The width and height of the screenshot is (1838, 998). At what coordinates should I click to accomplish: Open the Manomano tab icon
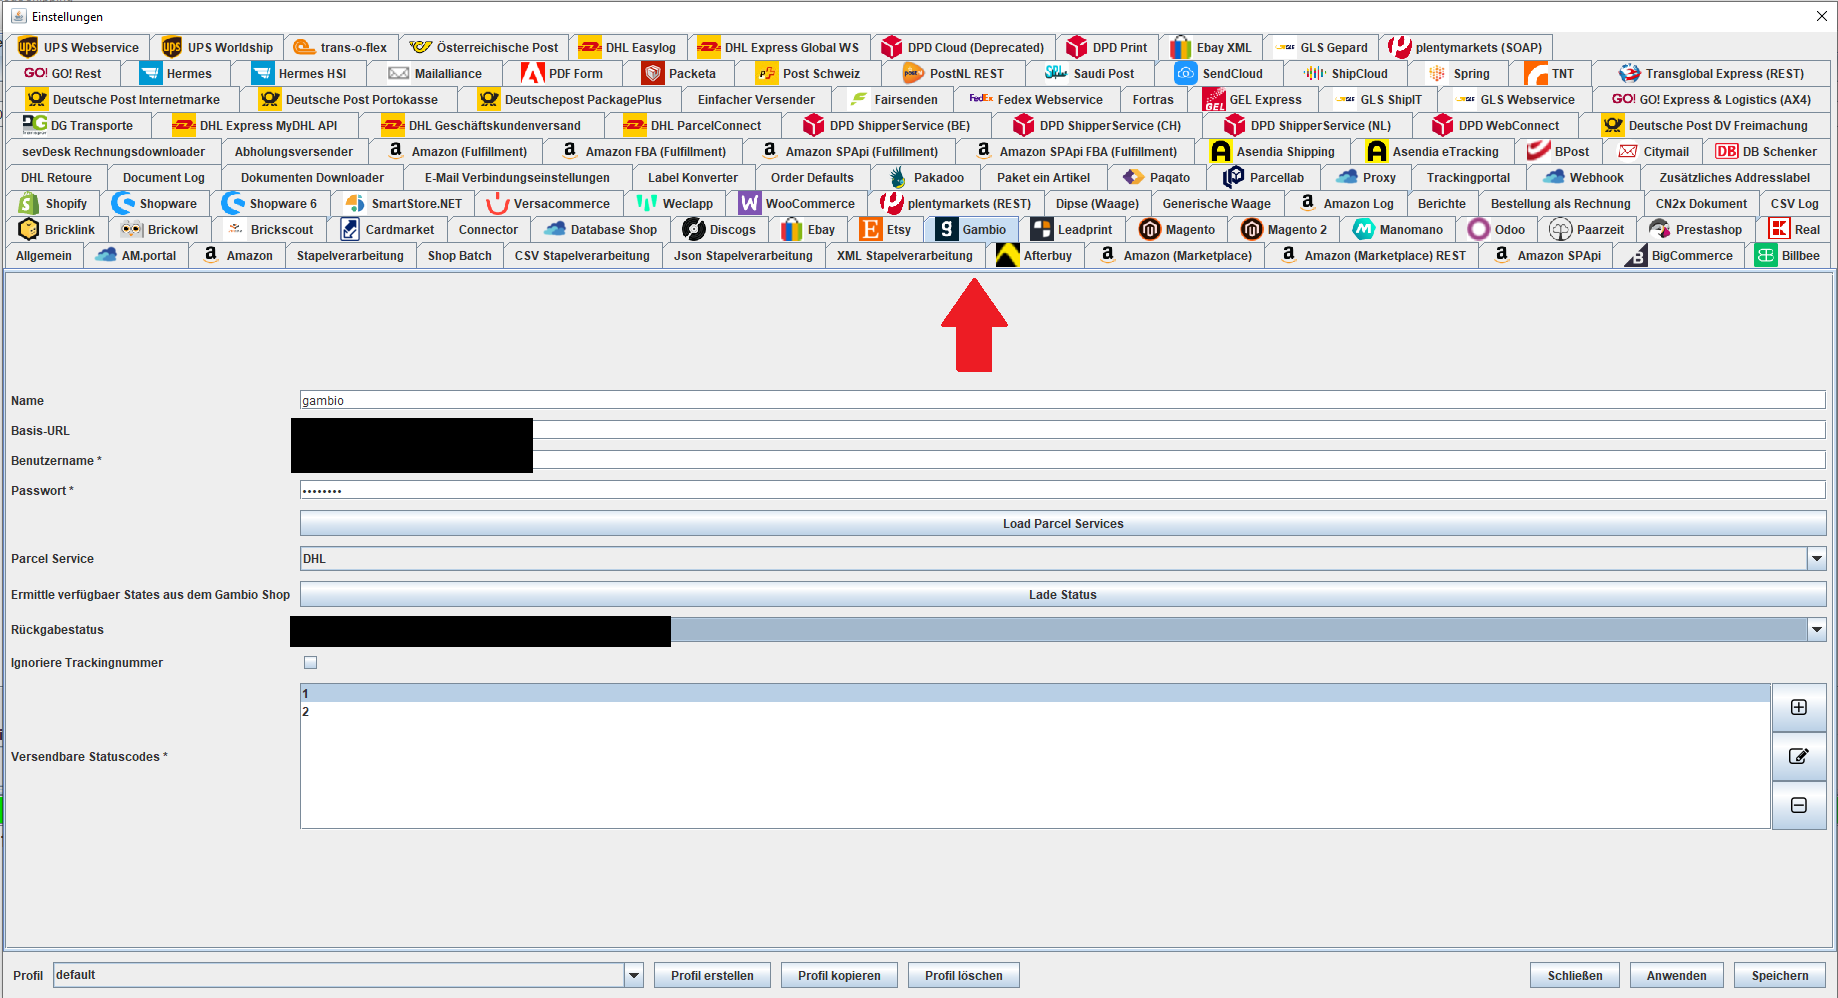(x=1363, y=229)
